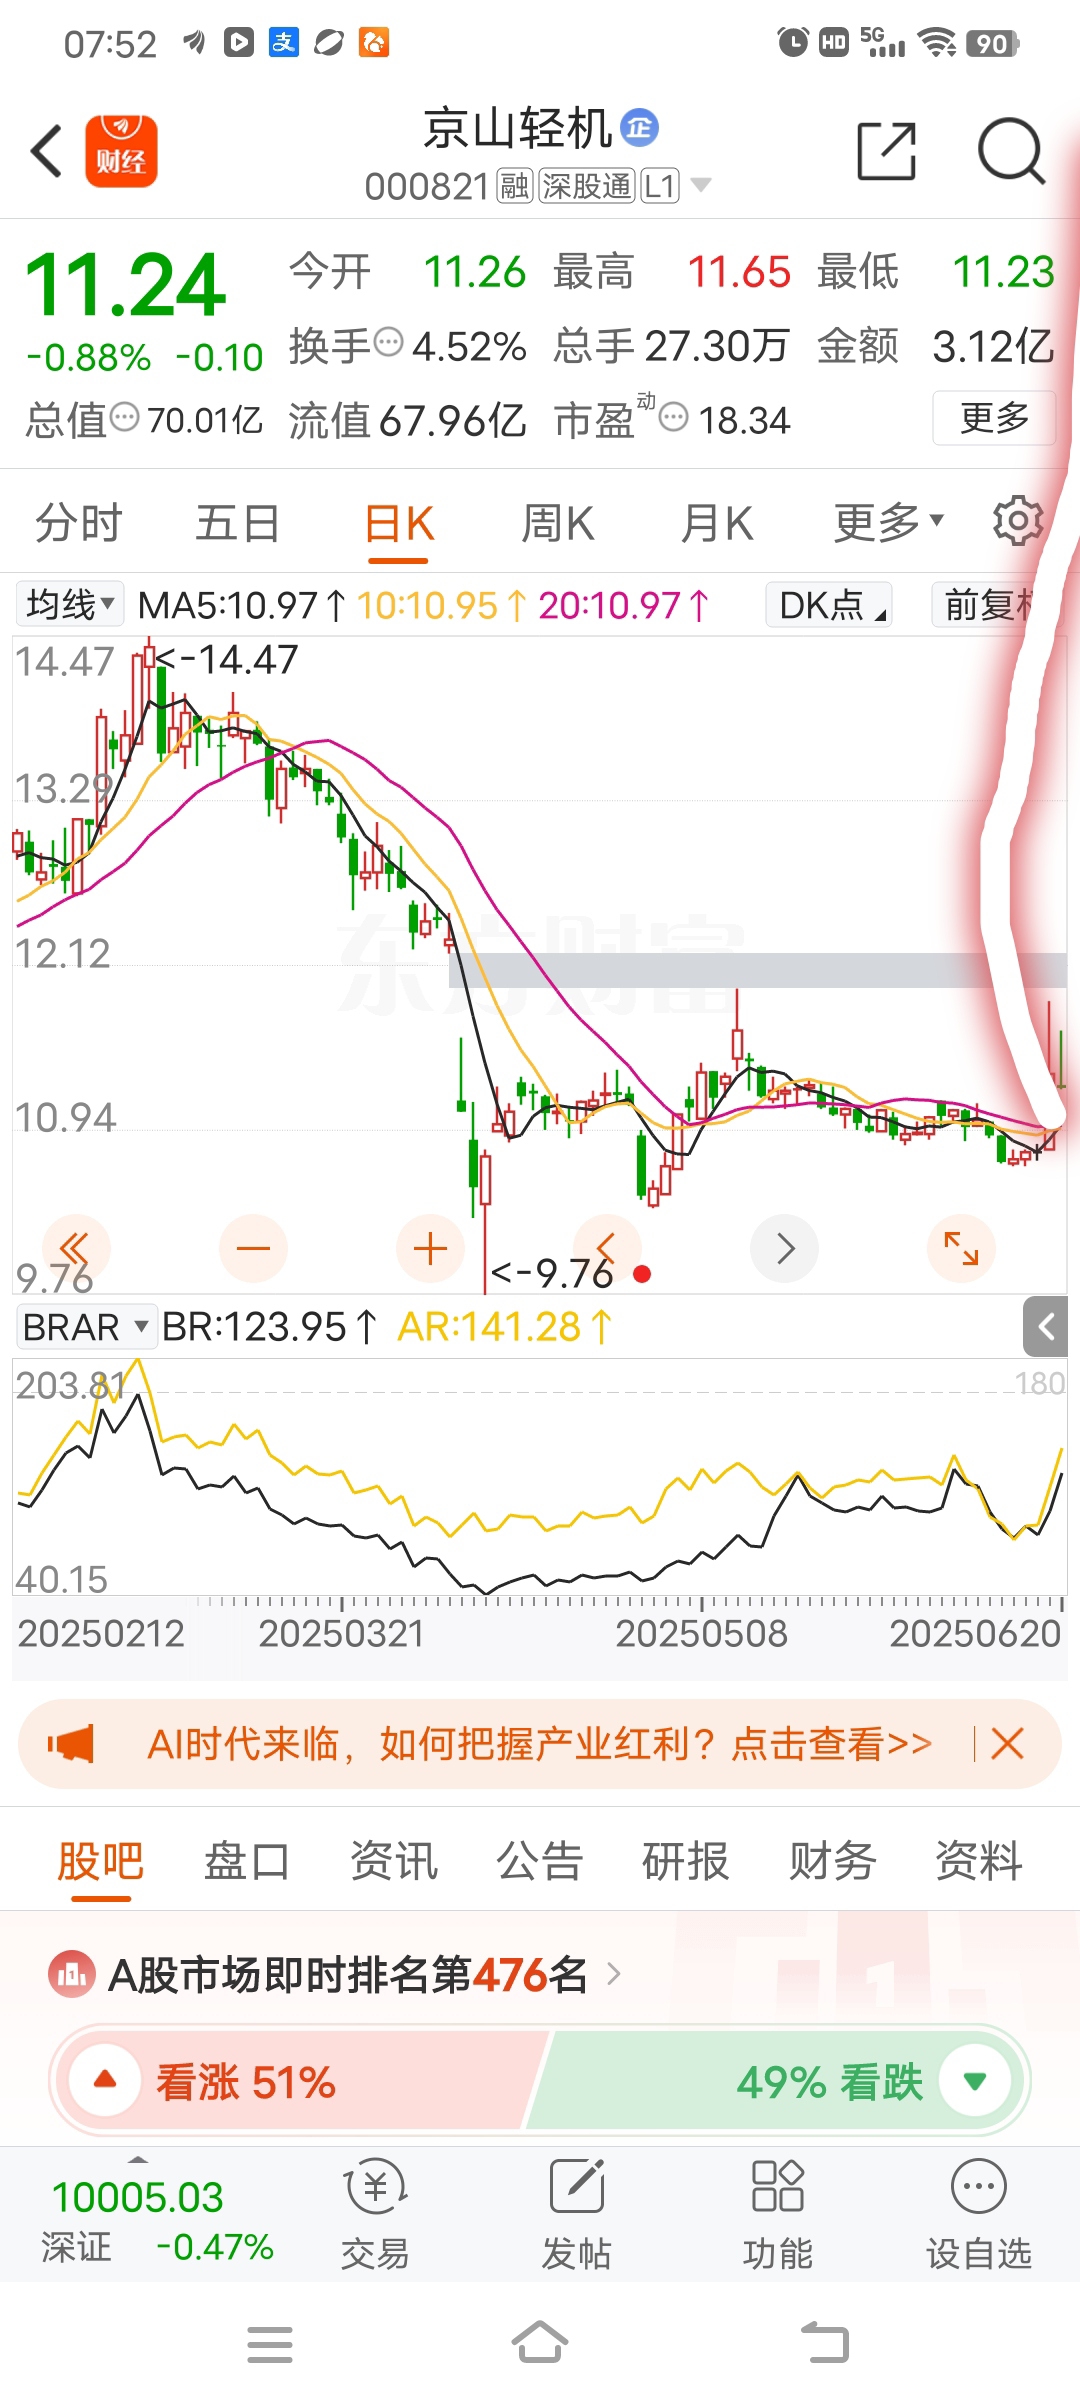Open 交易 trading icon
This screenshot has height=2408, width=1080.
tap(375, 2213)
